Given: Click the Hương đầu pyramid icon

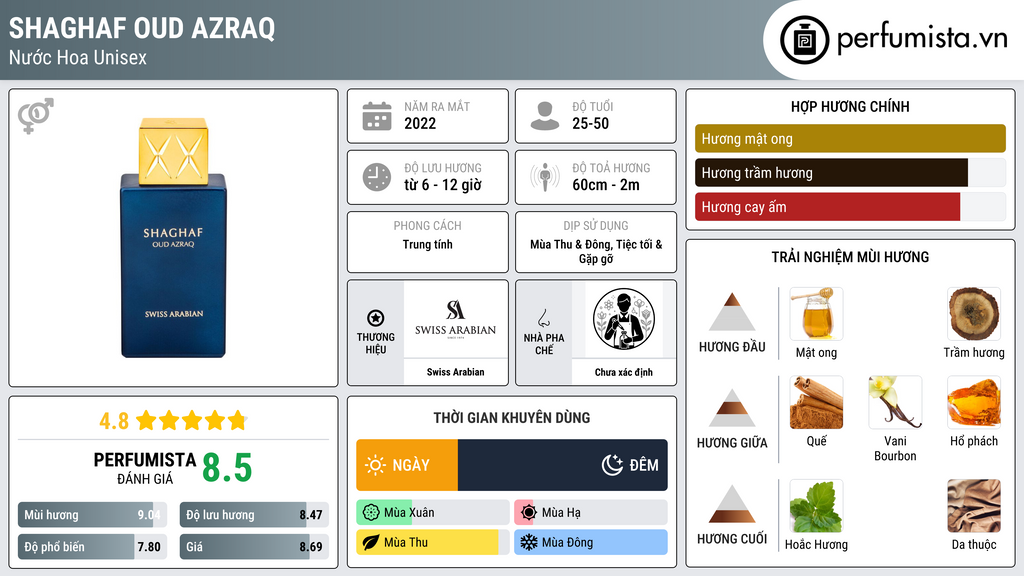Looking at the screenshot, I should tap(732, 312).
